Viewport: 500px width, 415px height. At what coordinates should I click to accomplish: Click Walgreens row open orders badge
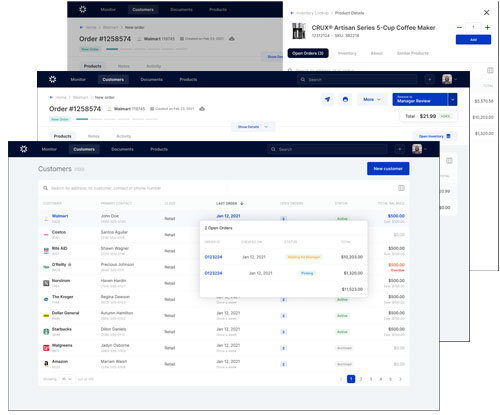point(283,348)
